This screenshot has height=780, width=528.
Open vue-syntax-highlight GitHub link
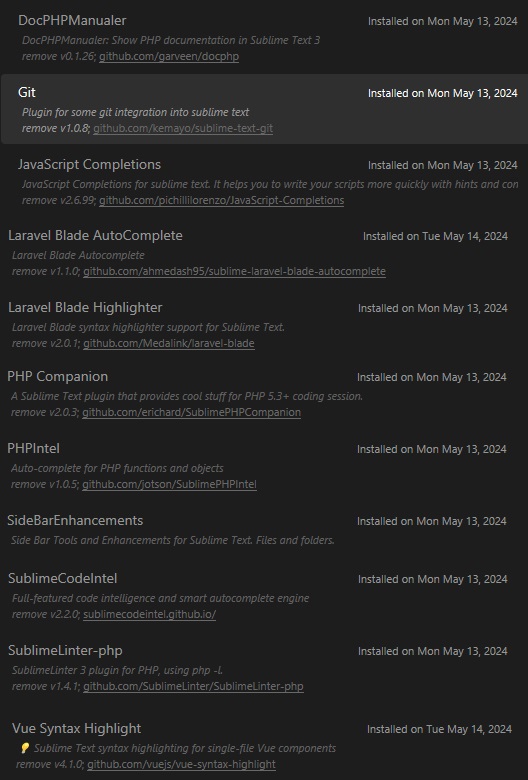(181, 765)
